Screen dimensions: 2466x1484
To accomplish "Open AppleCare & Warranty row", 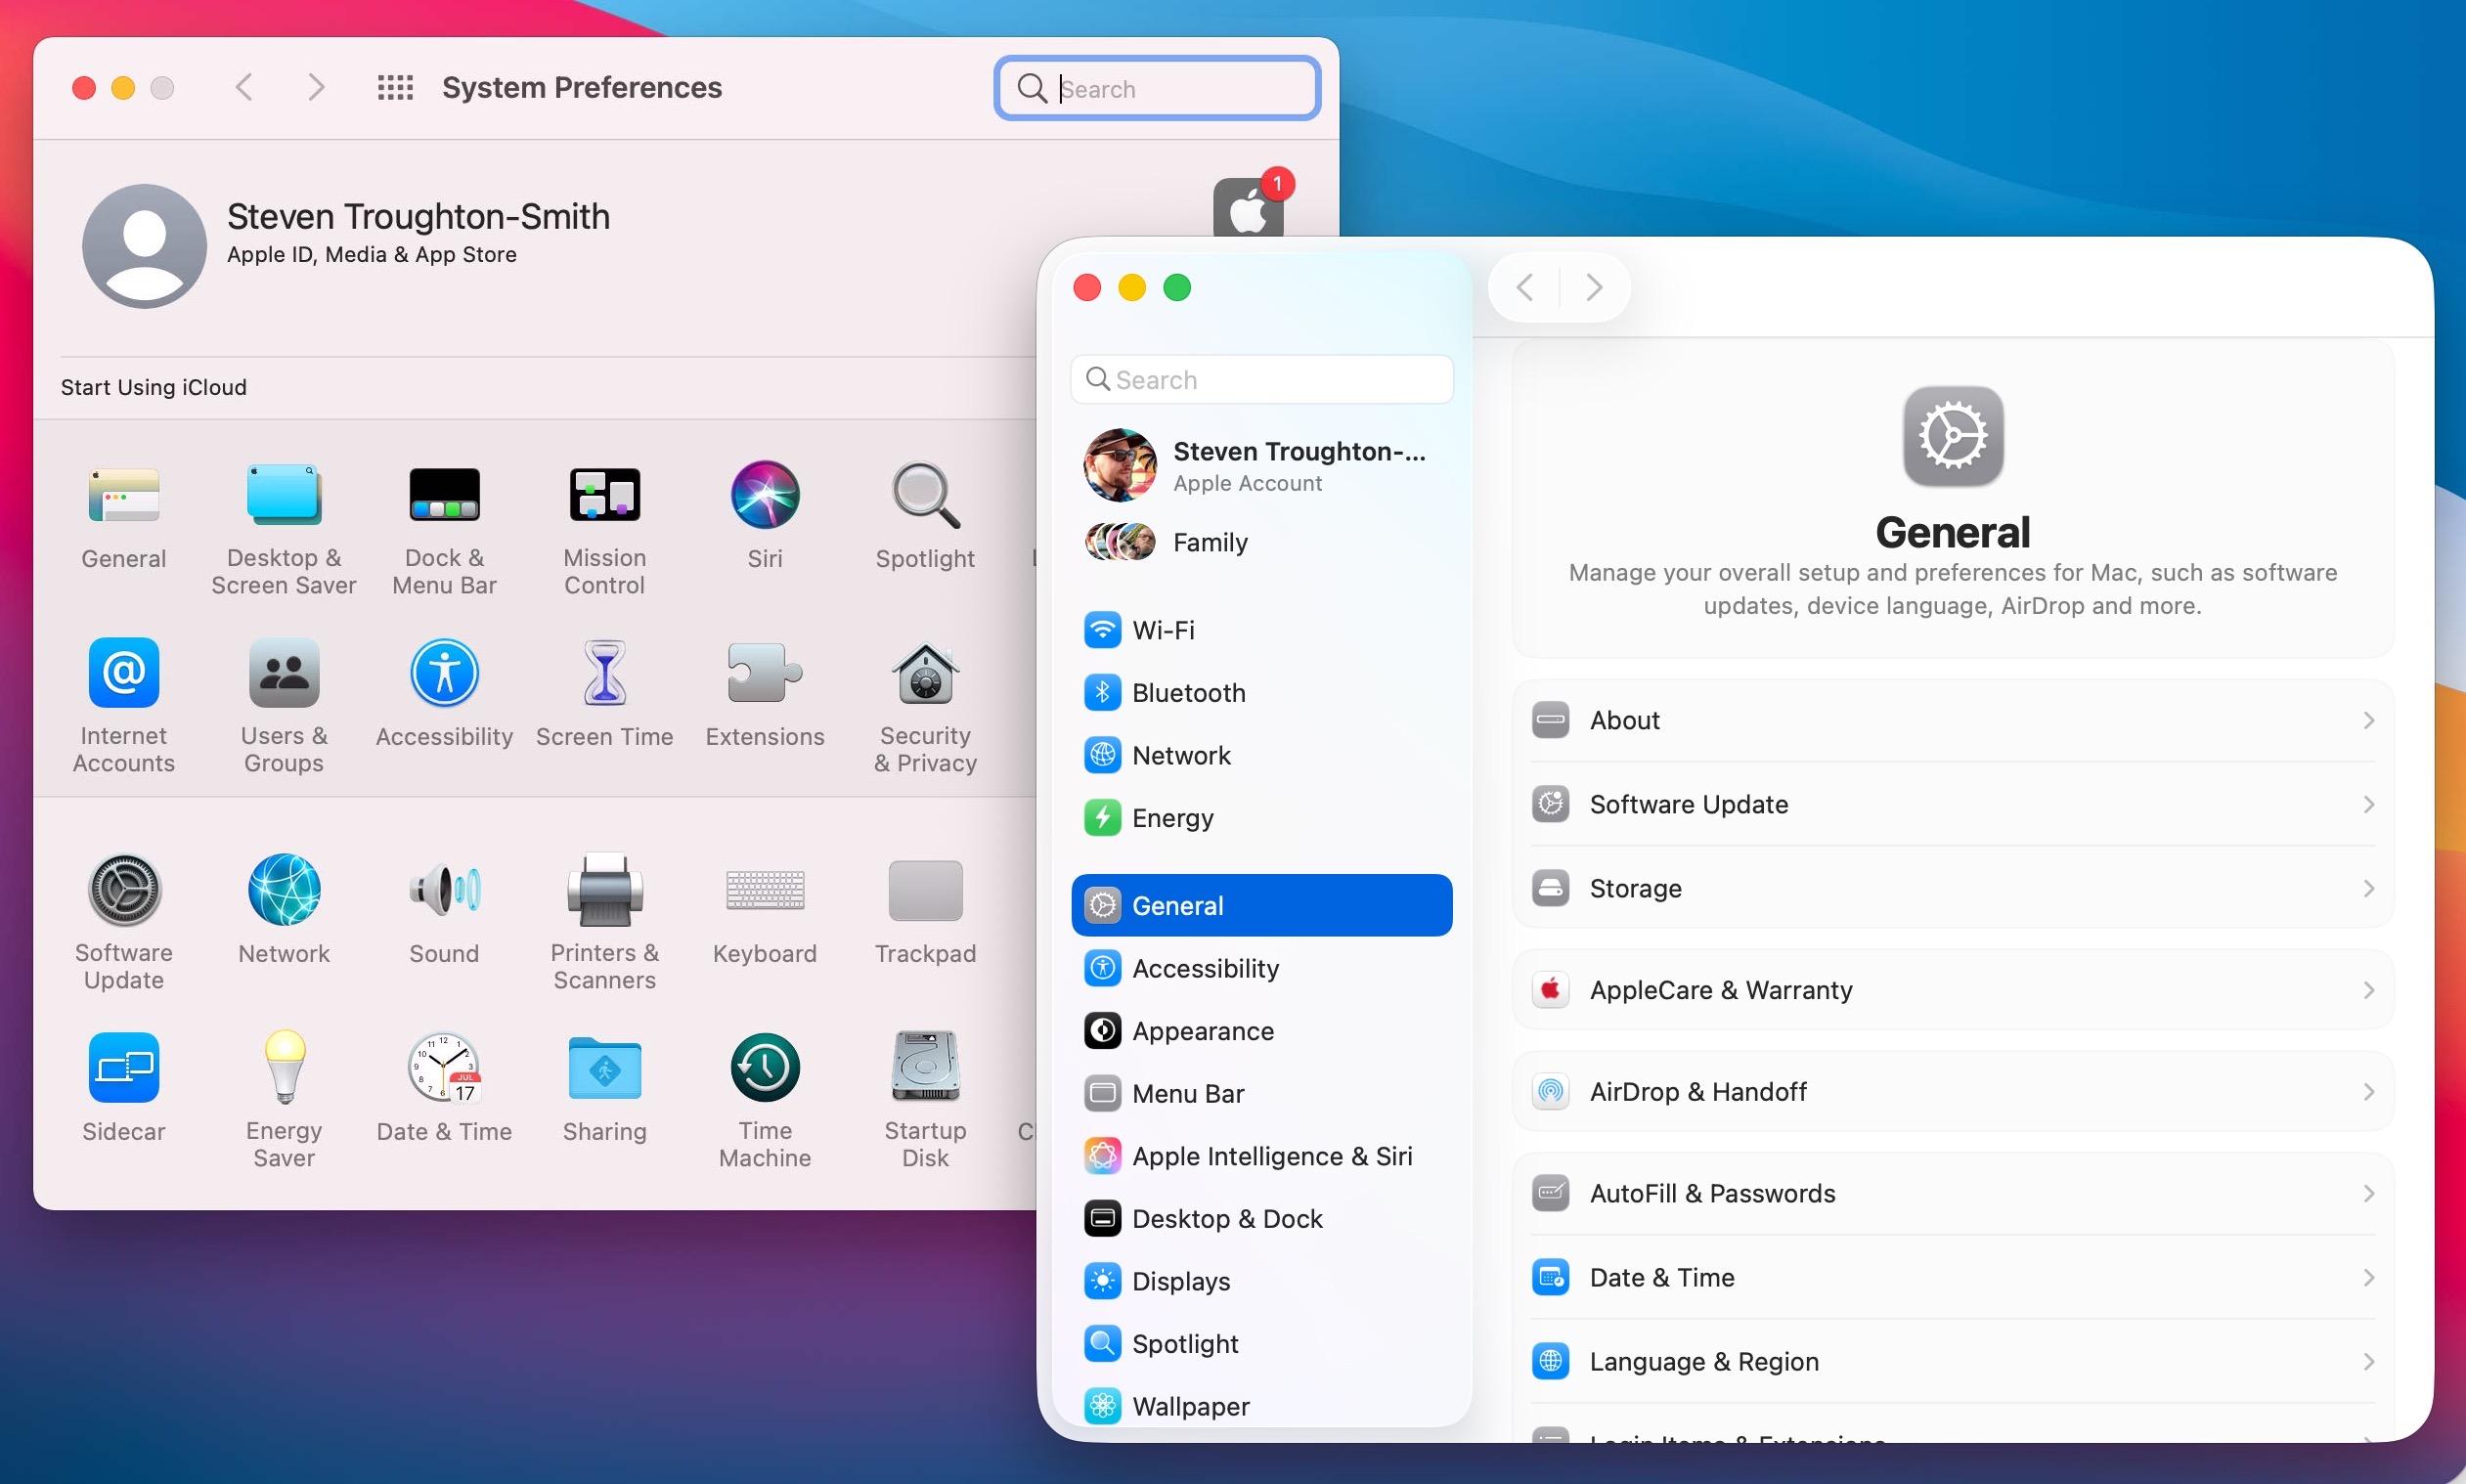I will coord(1953,990).
